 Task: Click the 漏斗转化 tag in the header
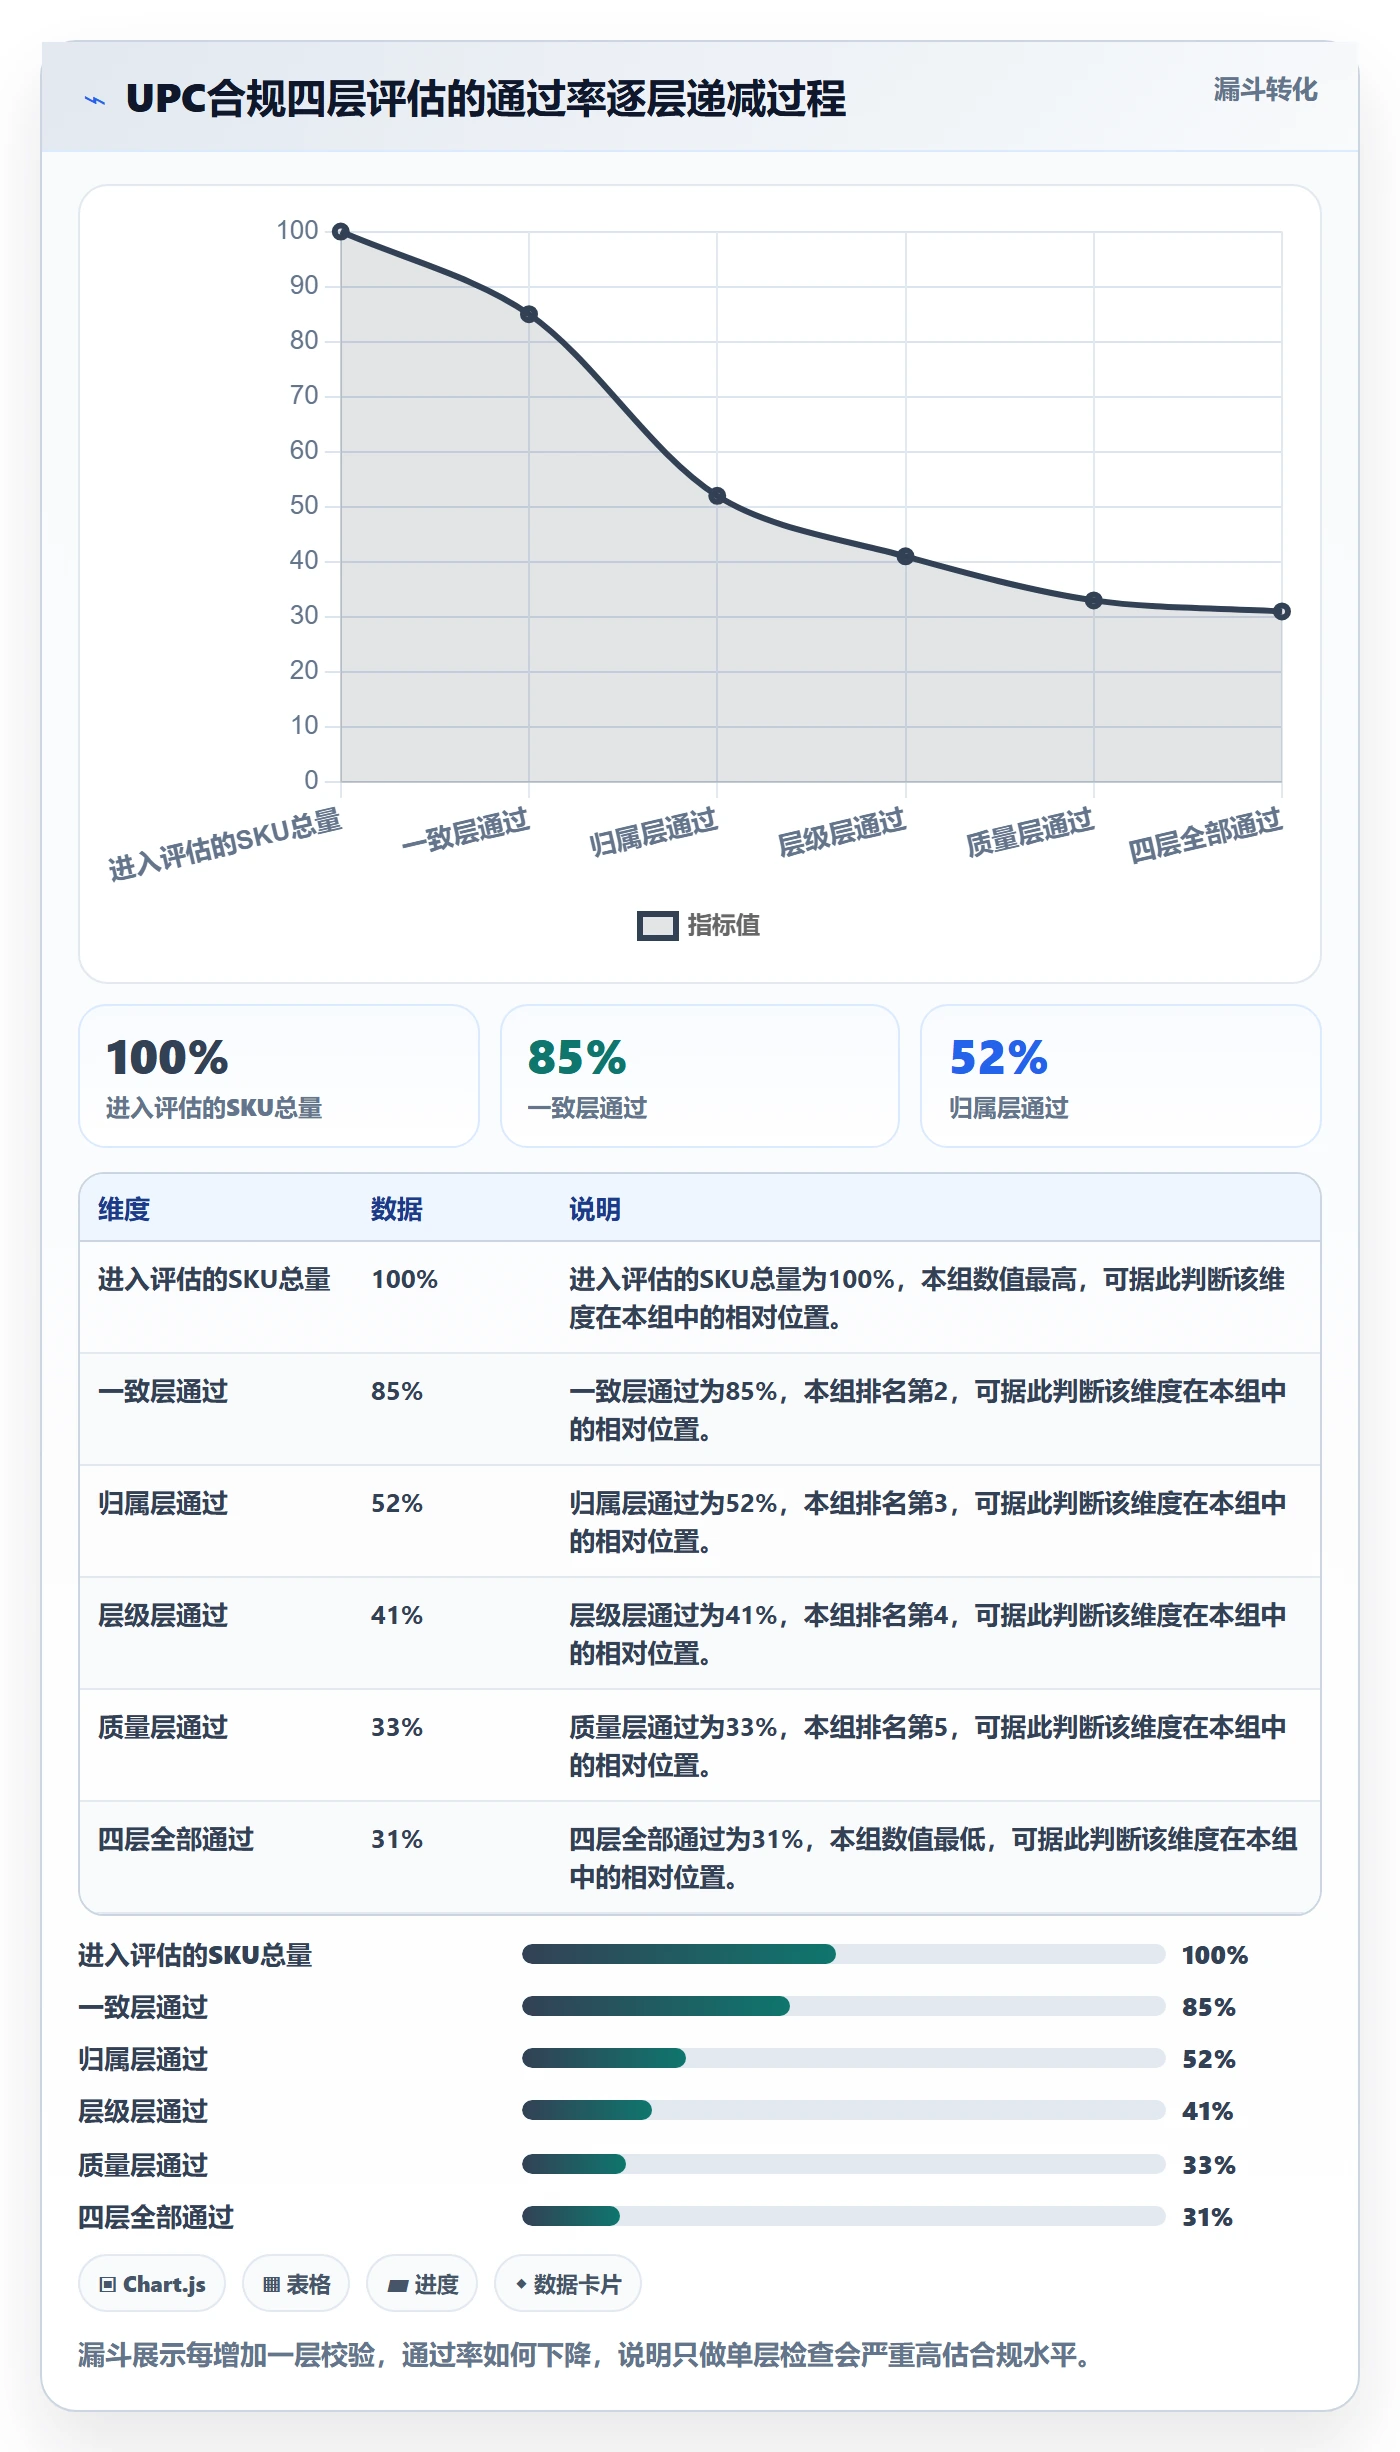pos(1265,90)
